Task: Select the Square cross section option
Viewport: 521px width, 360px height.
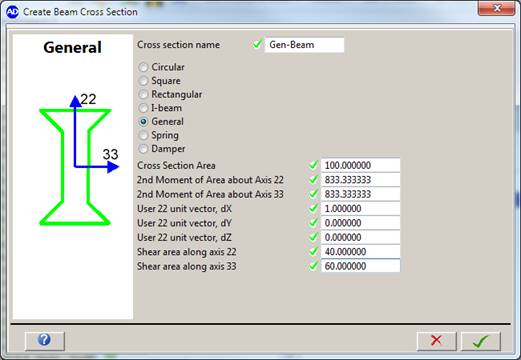Action: coord(143,81)
